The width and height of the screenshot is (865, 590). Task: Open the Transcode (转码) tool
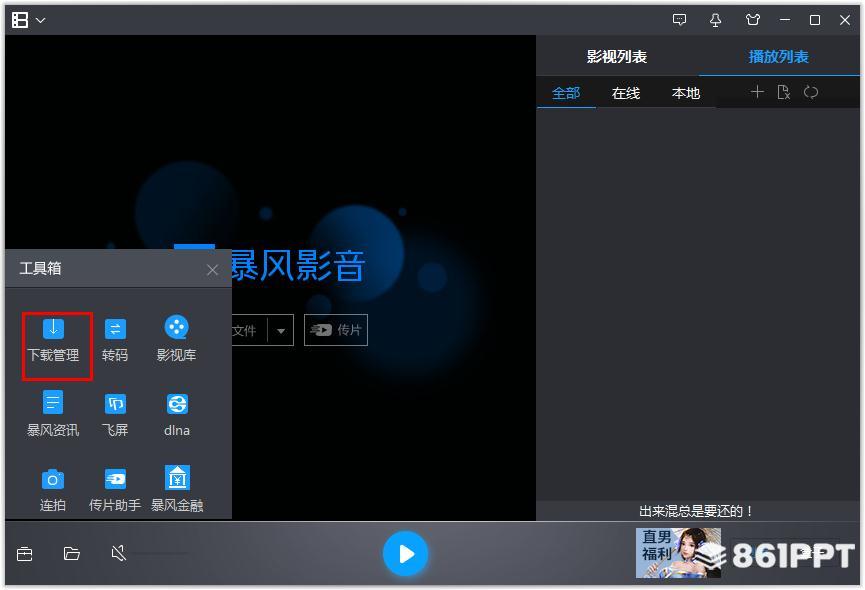(115, 341)
